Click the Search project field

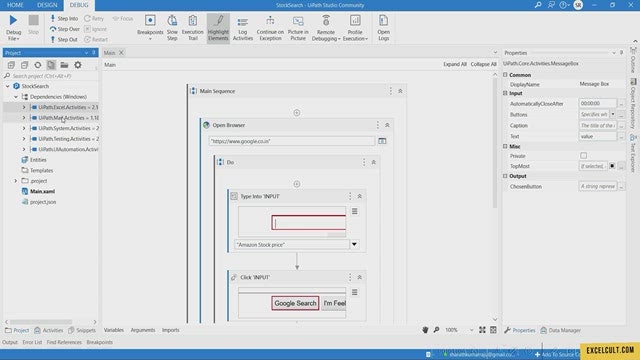click(x=51, y=76)
